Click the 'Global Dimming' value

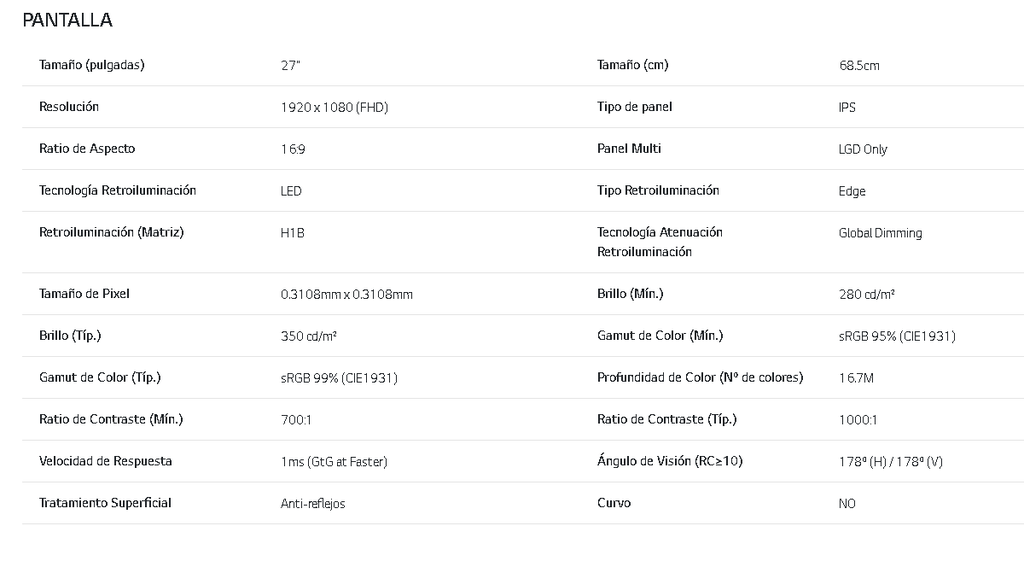coord(880,233)
